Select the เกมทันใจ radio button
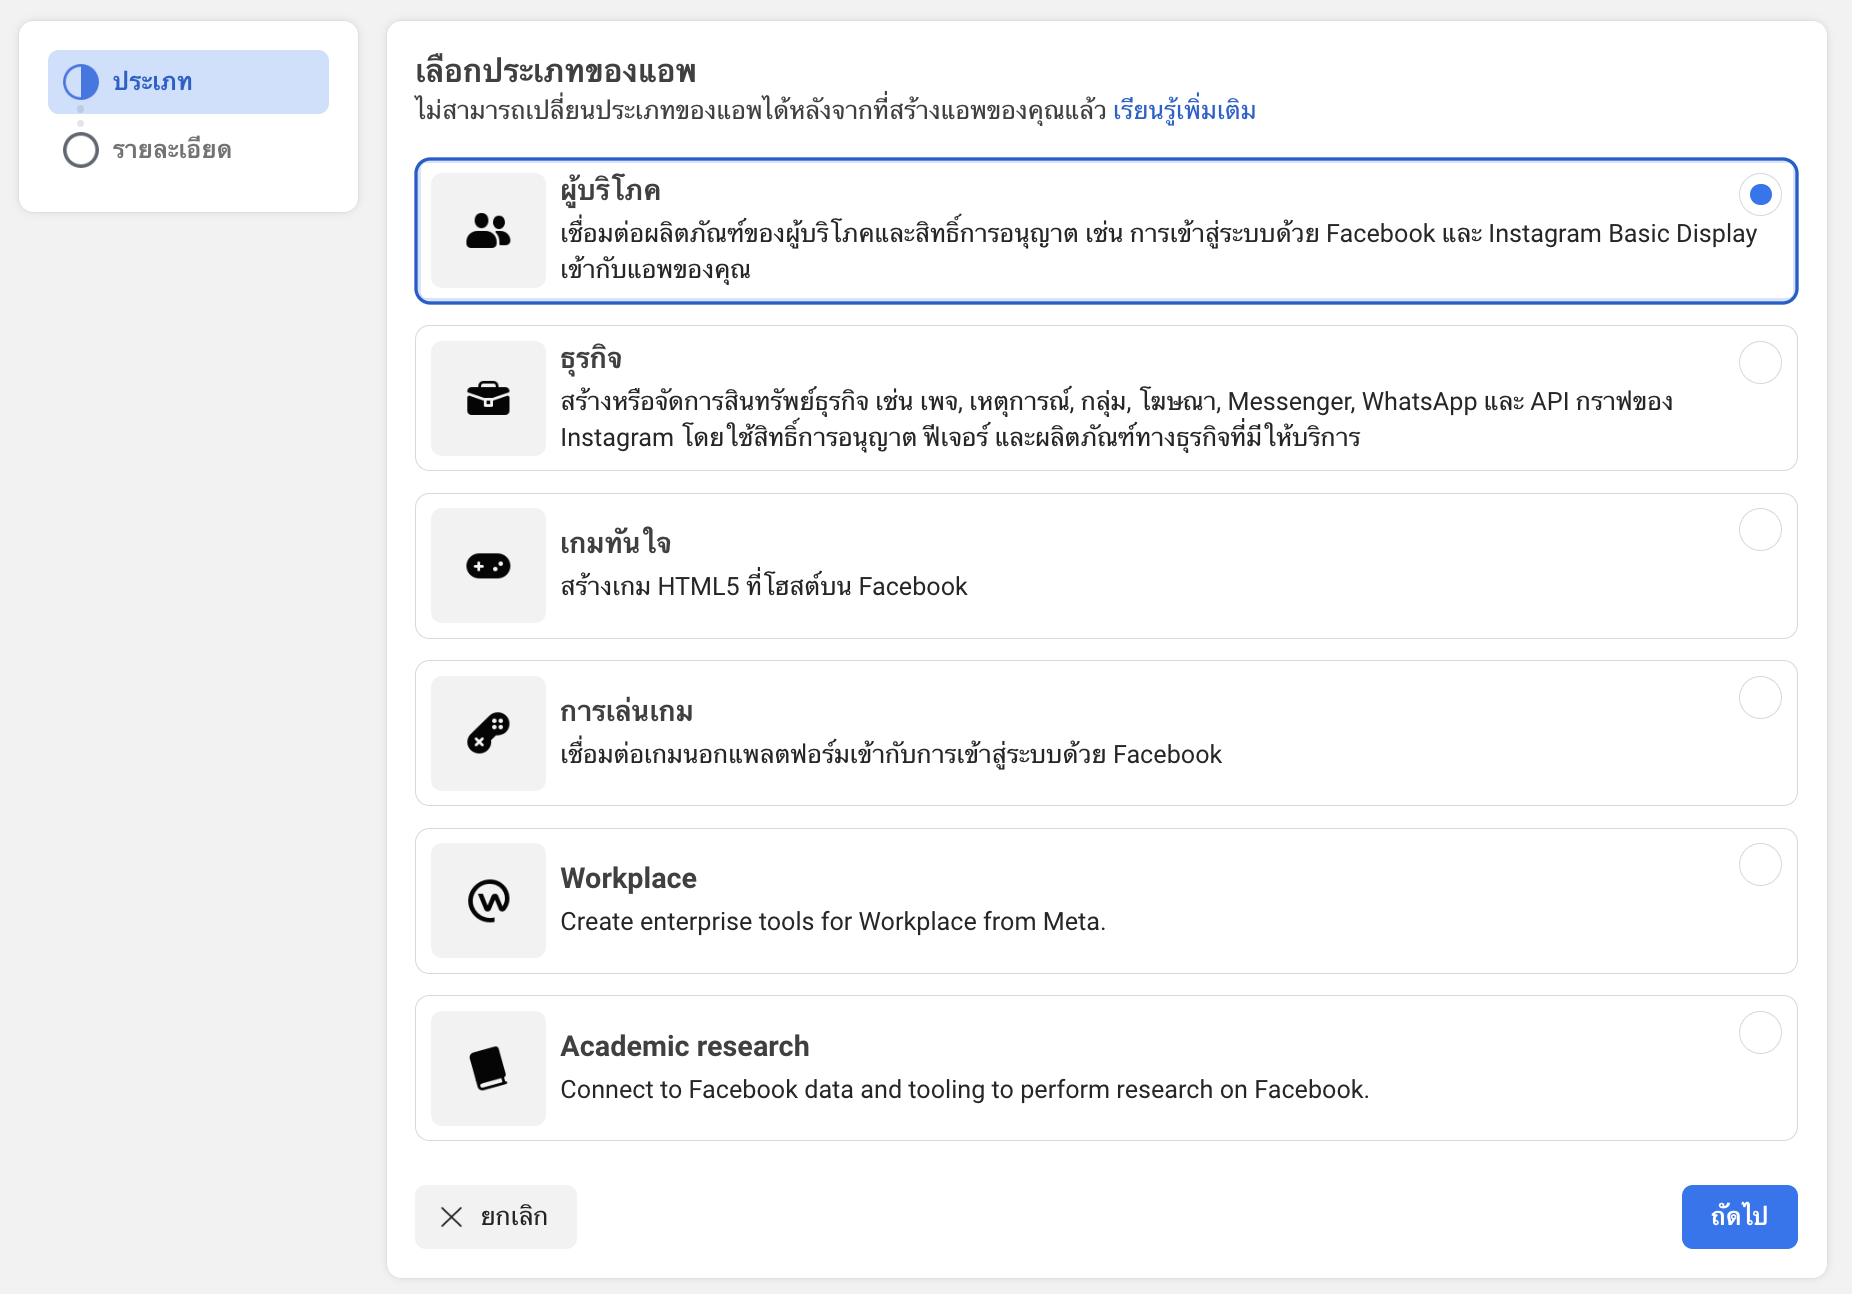Screen dimensions: 1852x1294 pyautogui.click(x=1760, y=530)
